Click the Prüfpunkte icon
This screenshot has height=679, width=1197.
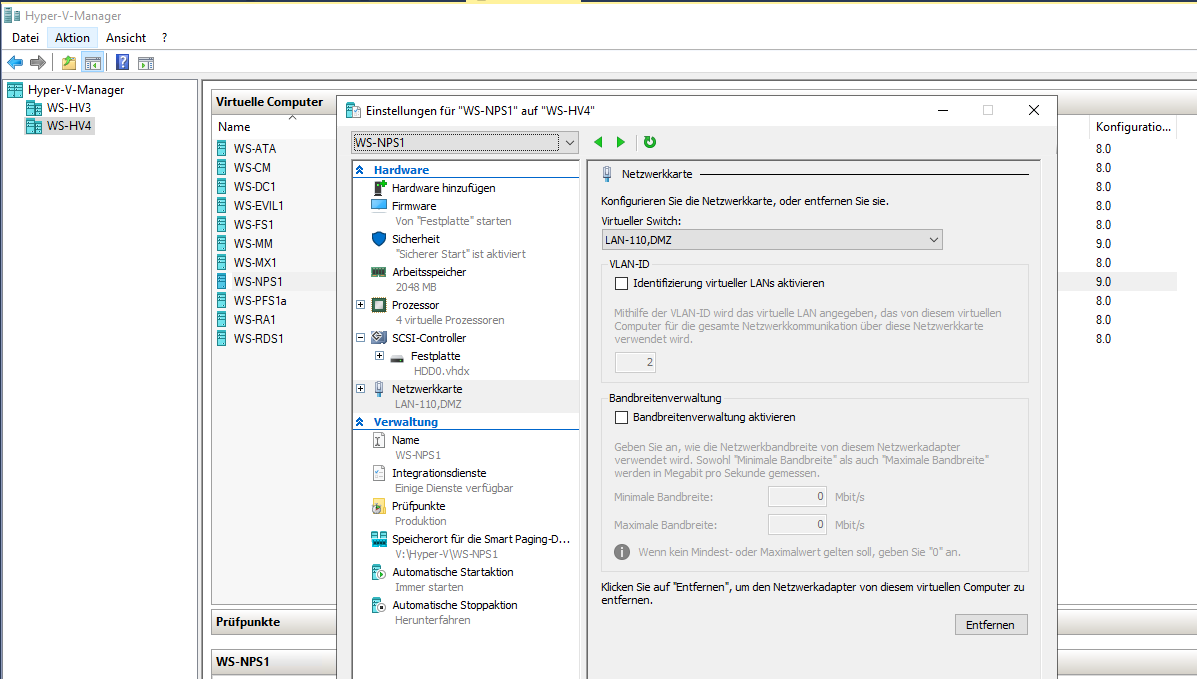[379, 506]
